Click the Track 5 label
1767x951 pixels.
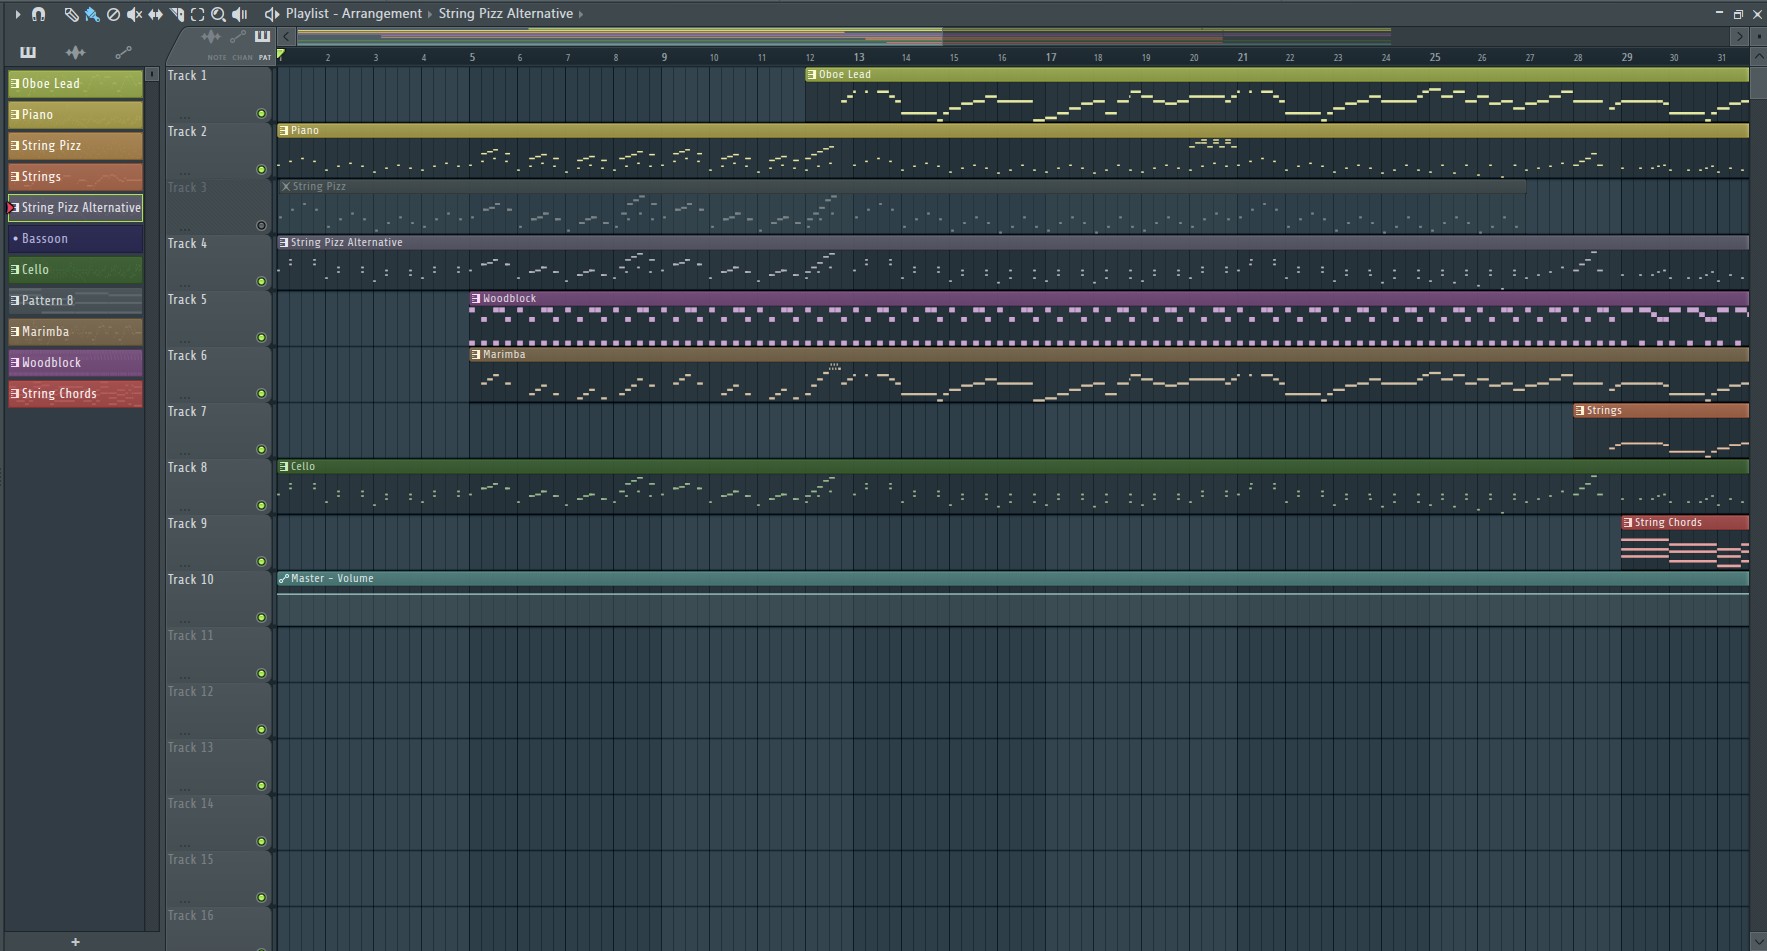pos(187,299)
